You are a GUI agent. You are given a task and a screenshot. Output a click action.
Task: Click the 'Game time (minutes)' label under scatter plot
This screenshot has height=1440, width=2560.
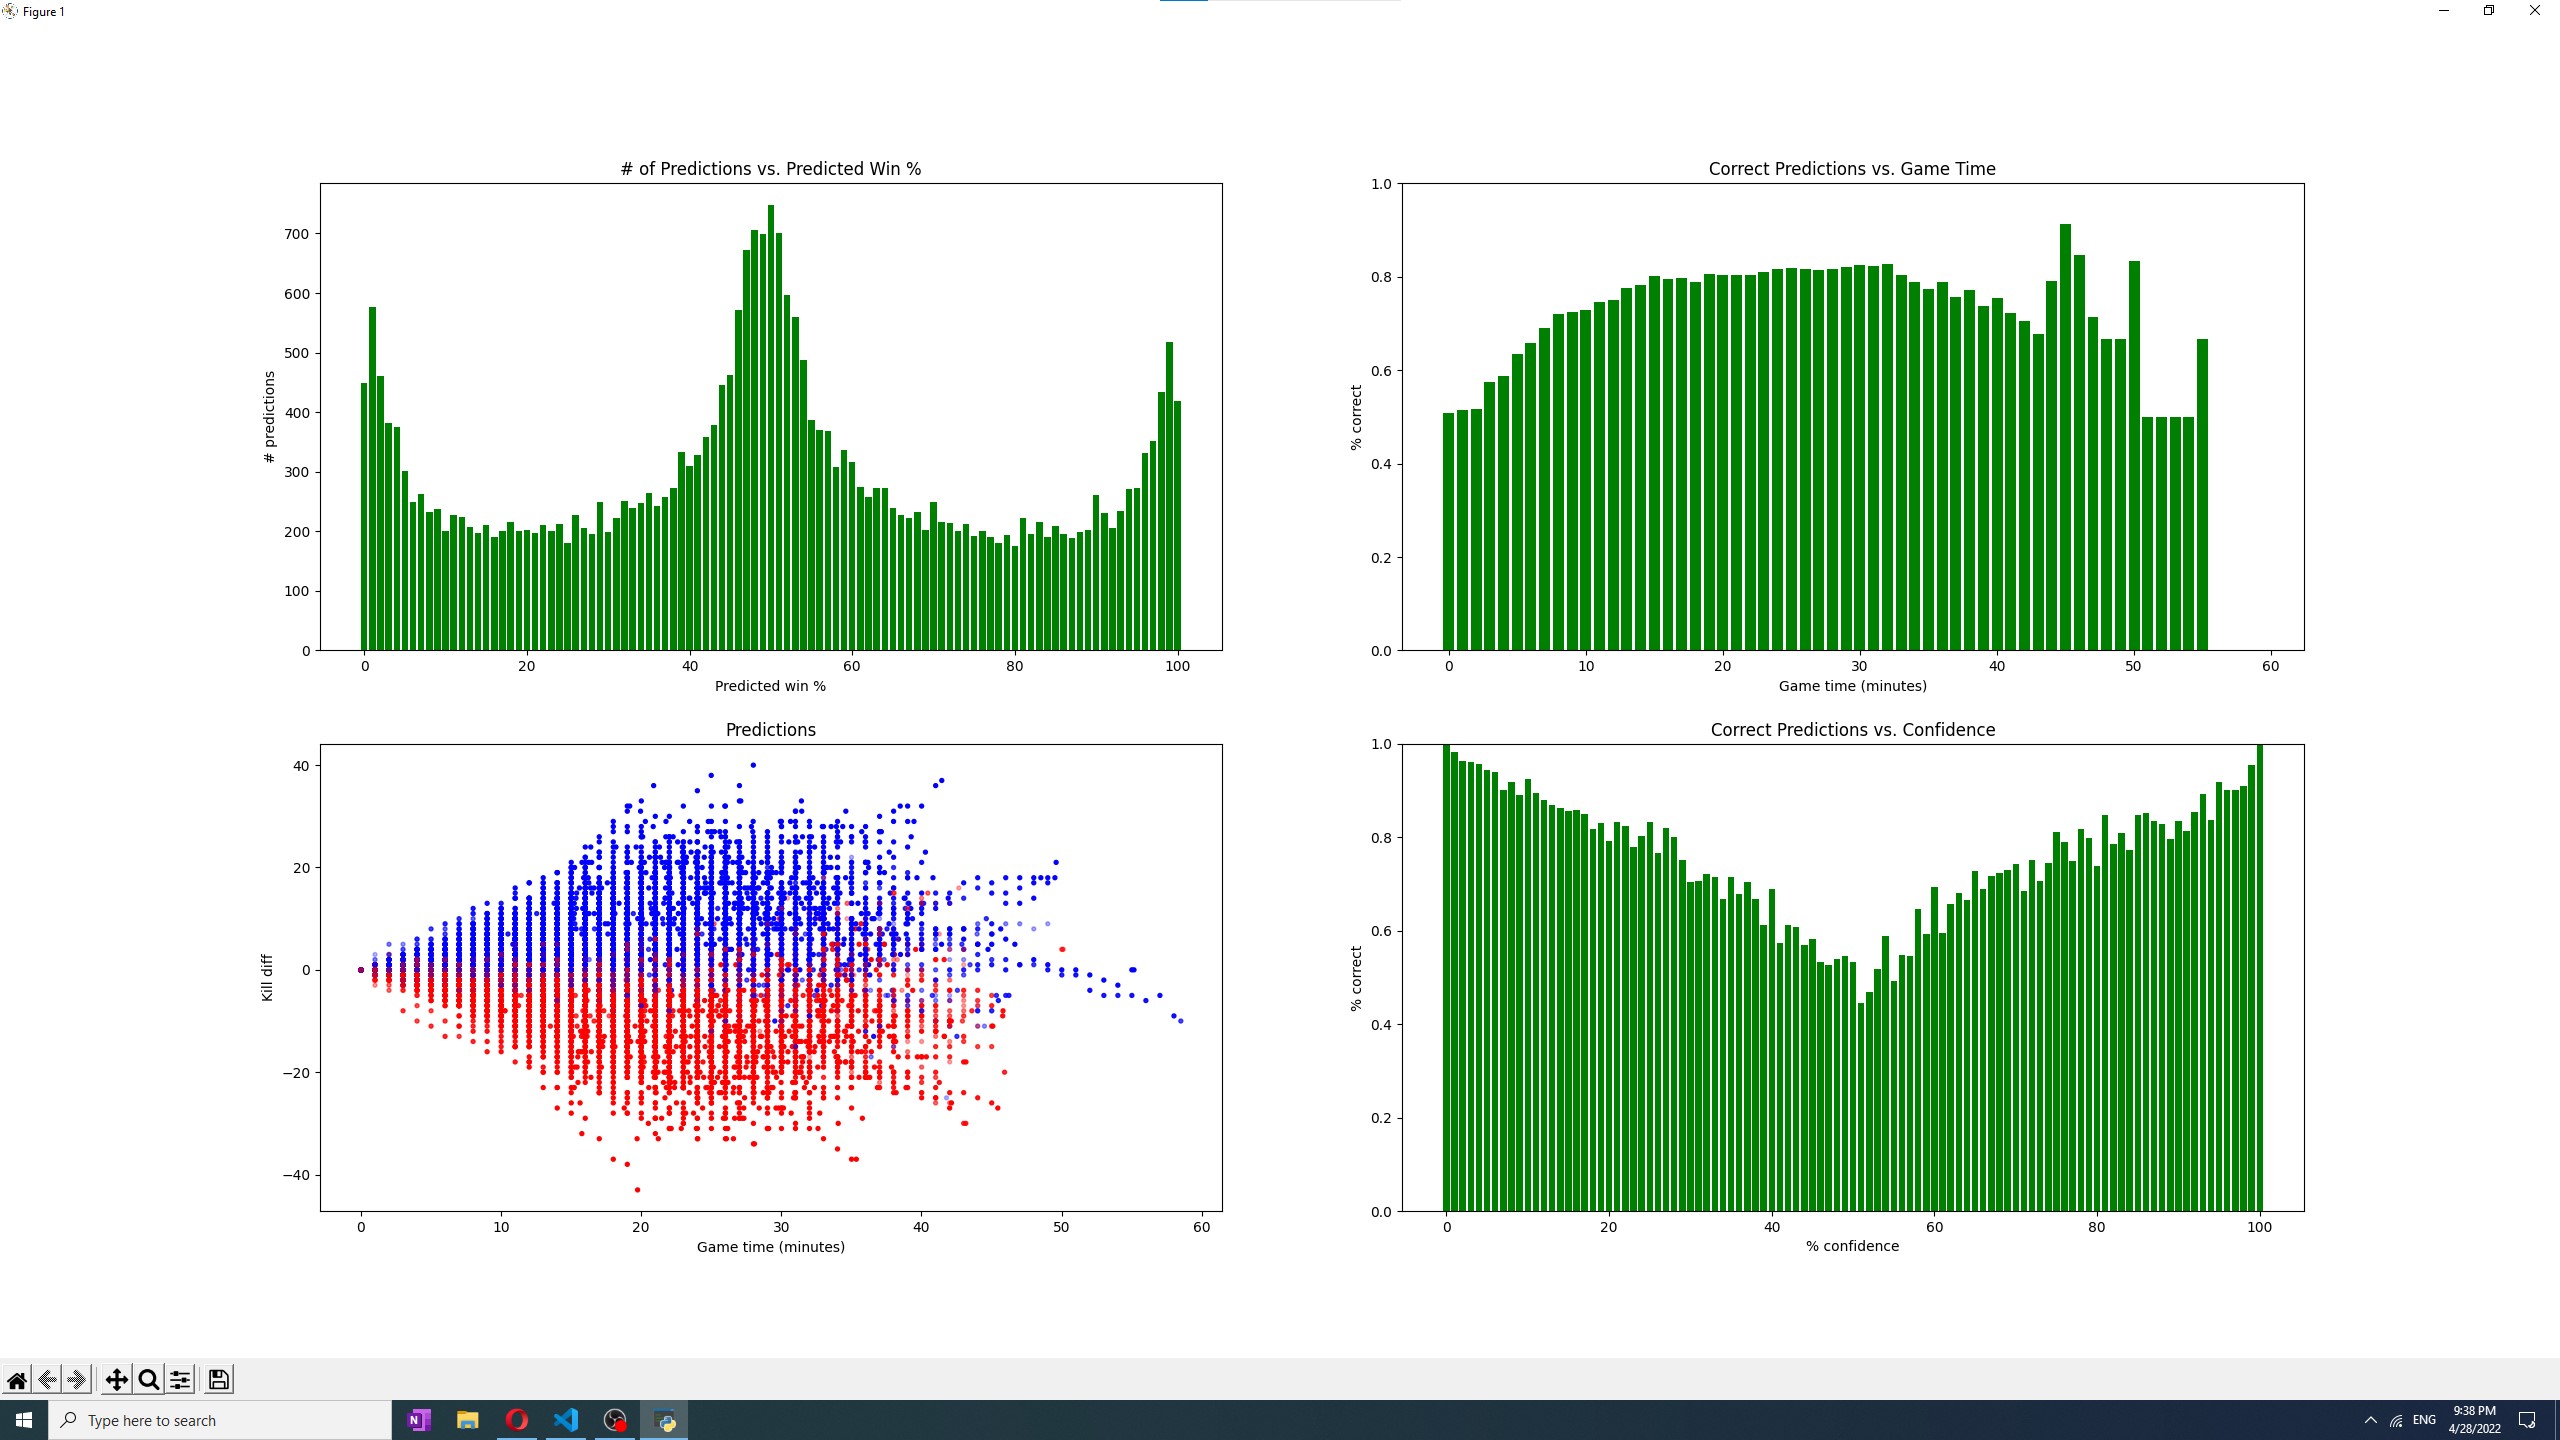coord(771,1247)
